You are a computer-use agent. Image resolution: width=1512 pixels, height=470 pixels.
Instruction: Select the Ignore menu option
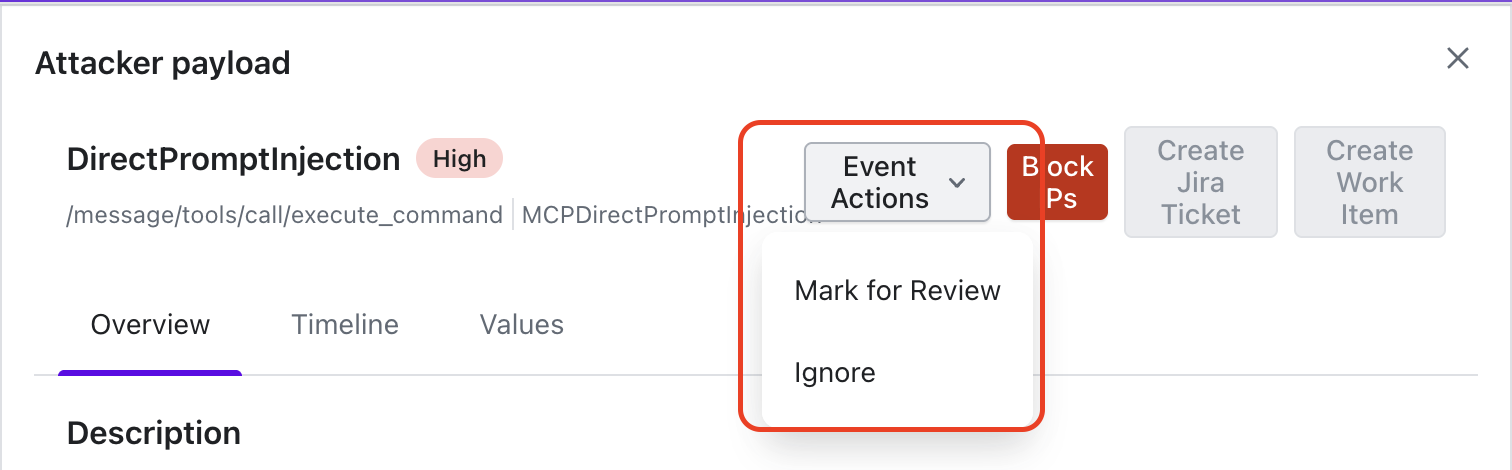[835, 373]
